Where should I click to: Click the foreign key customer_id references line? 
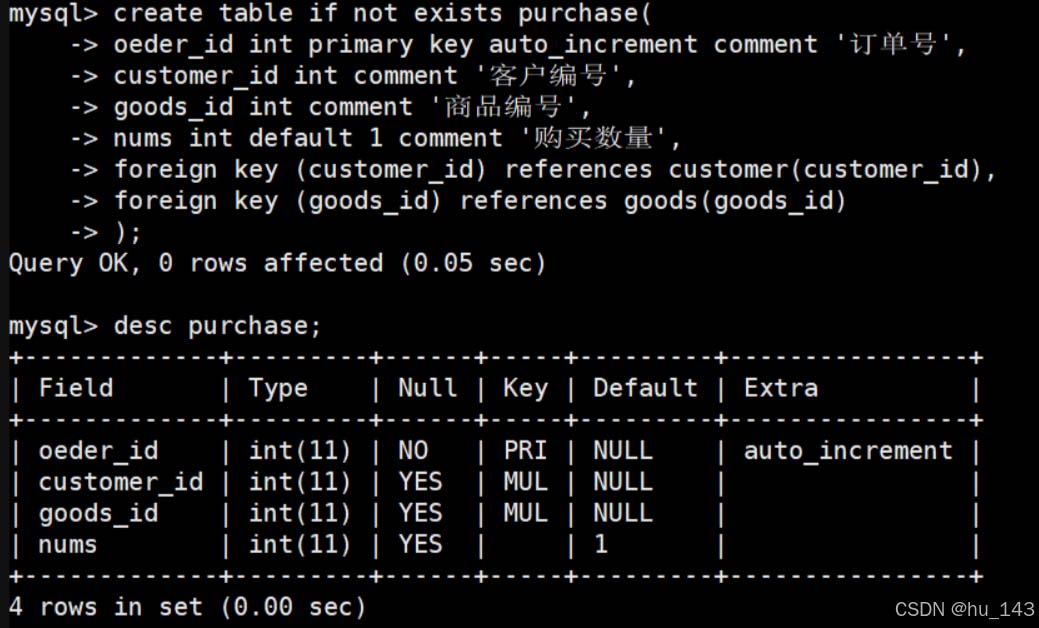click(x=533, y=170)
